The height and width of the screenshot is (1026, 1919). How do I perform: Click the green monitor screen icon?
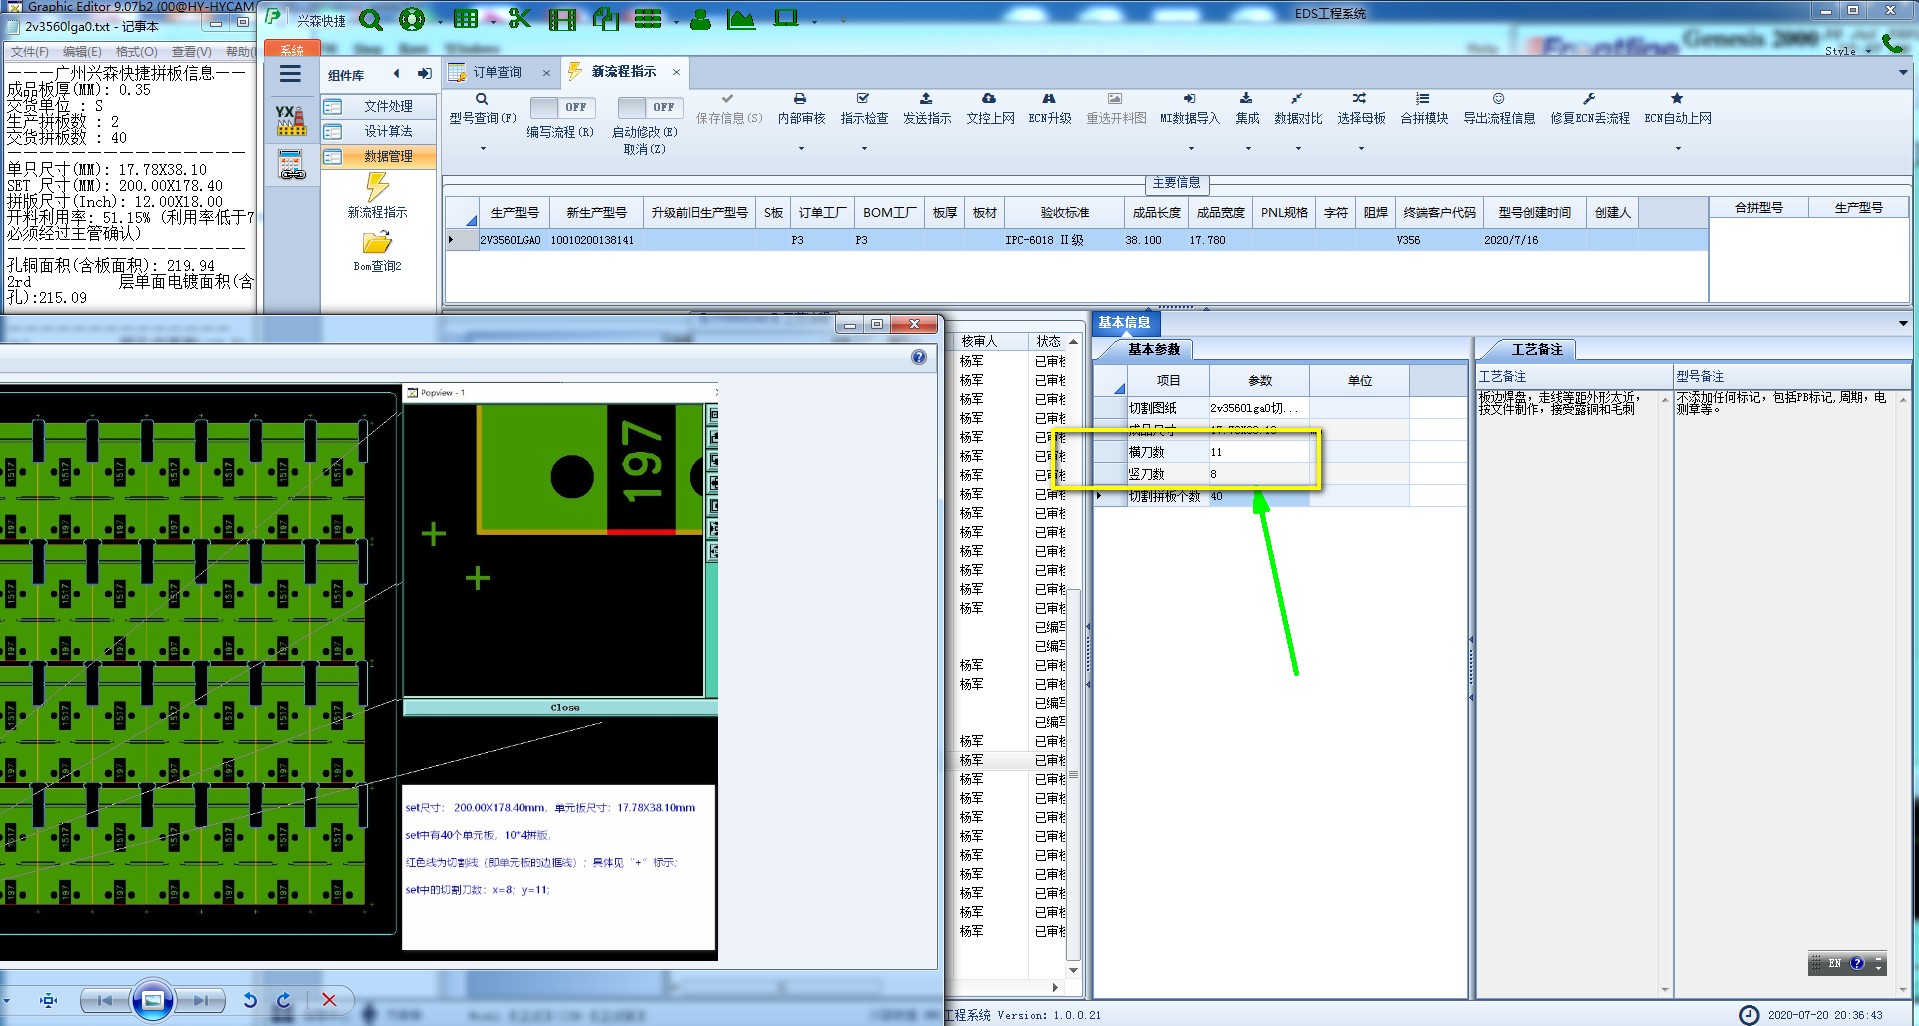(786, 18)
